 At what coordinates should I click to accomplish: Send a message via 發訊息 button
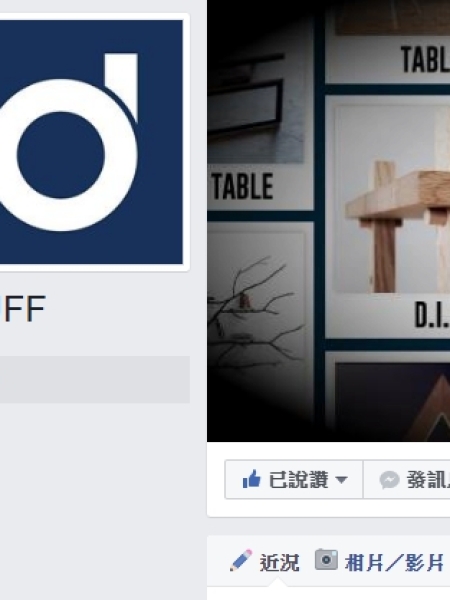(406, 479)
